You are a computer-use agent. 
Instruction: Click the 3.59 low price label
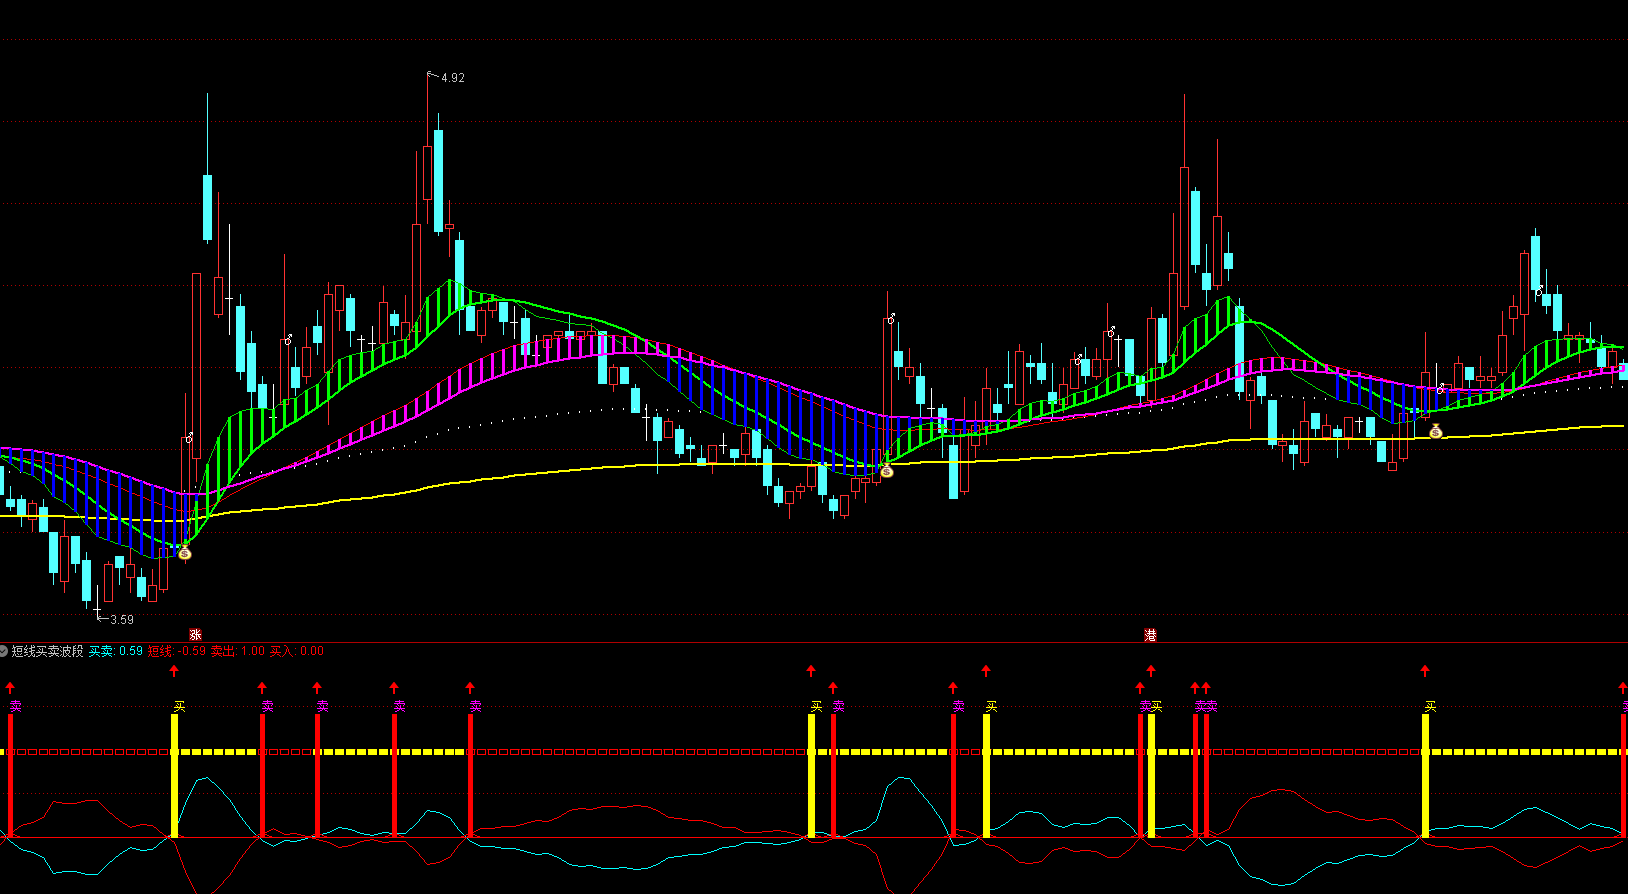point(121,620)
